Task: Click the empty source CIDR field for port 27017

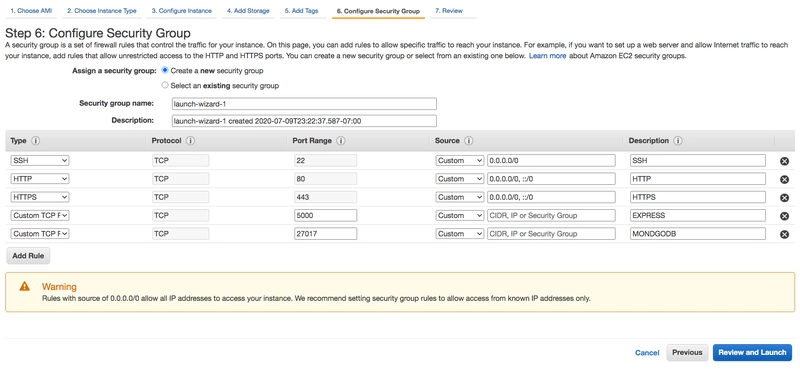Action: point(551,234)
